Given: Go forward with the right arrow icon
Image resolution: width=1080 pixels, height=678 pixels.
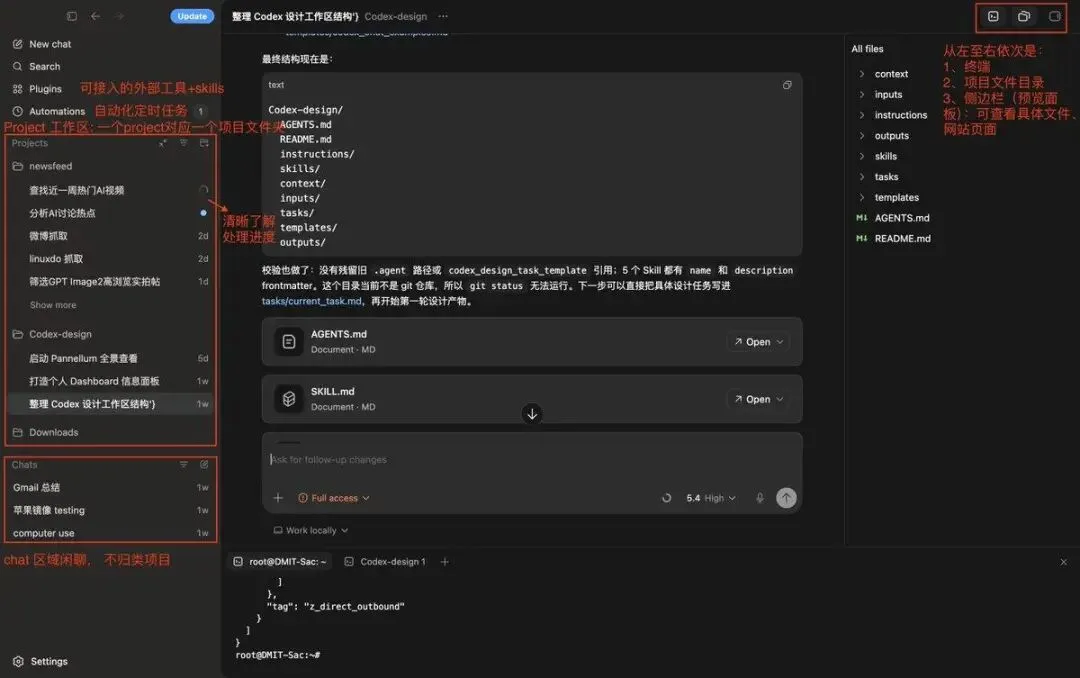Looking at the screenshot, I should point(120,16).
